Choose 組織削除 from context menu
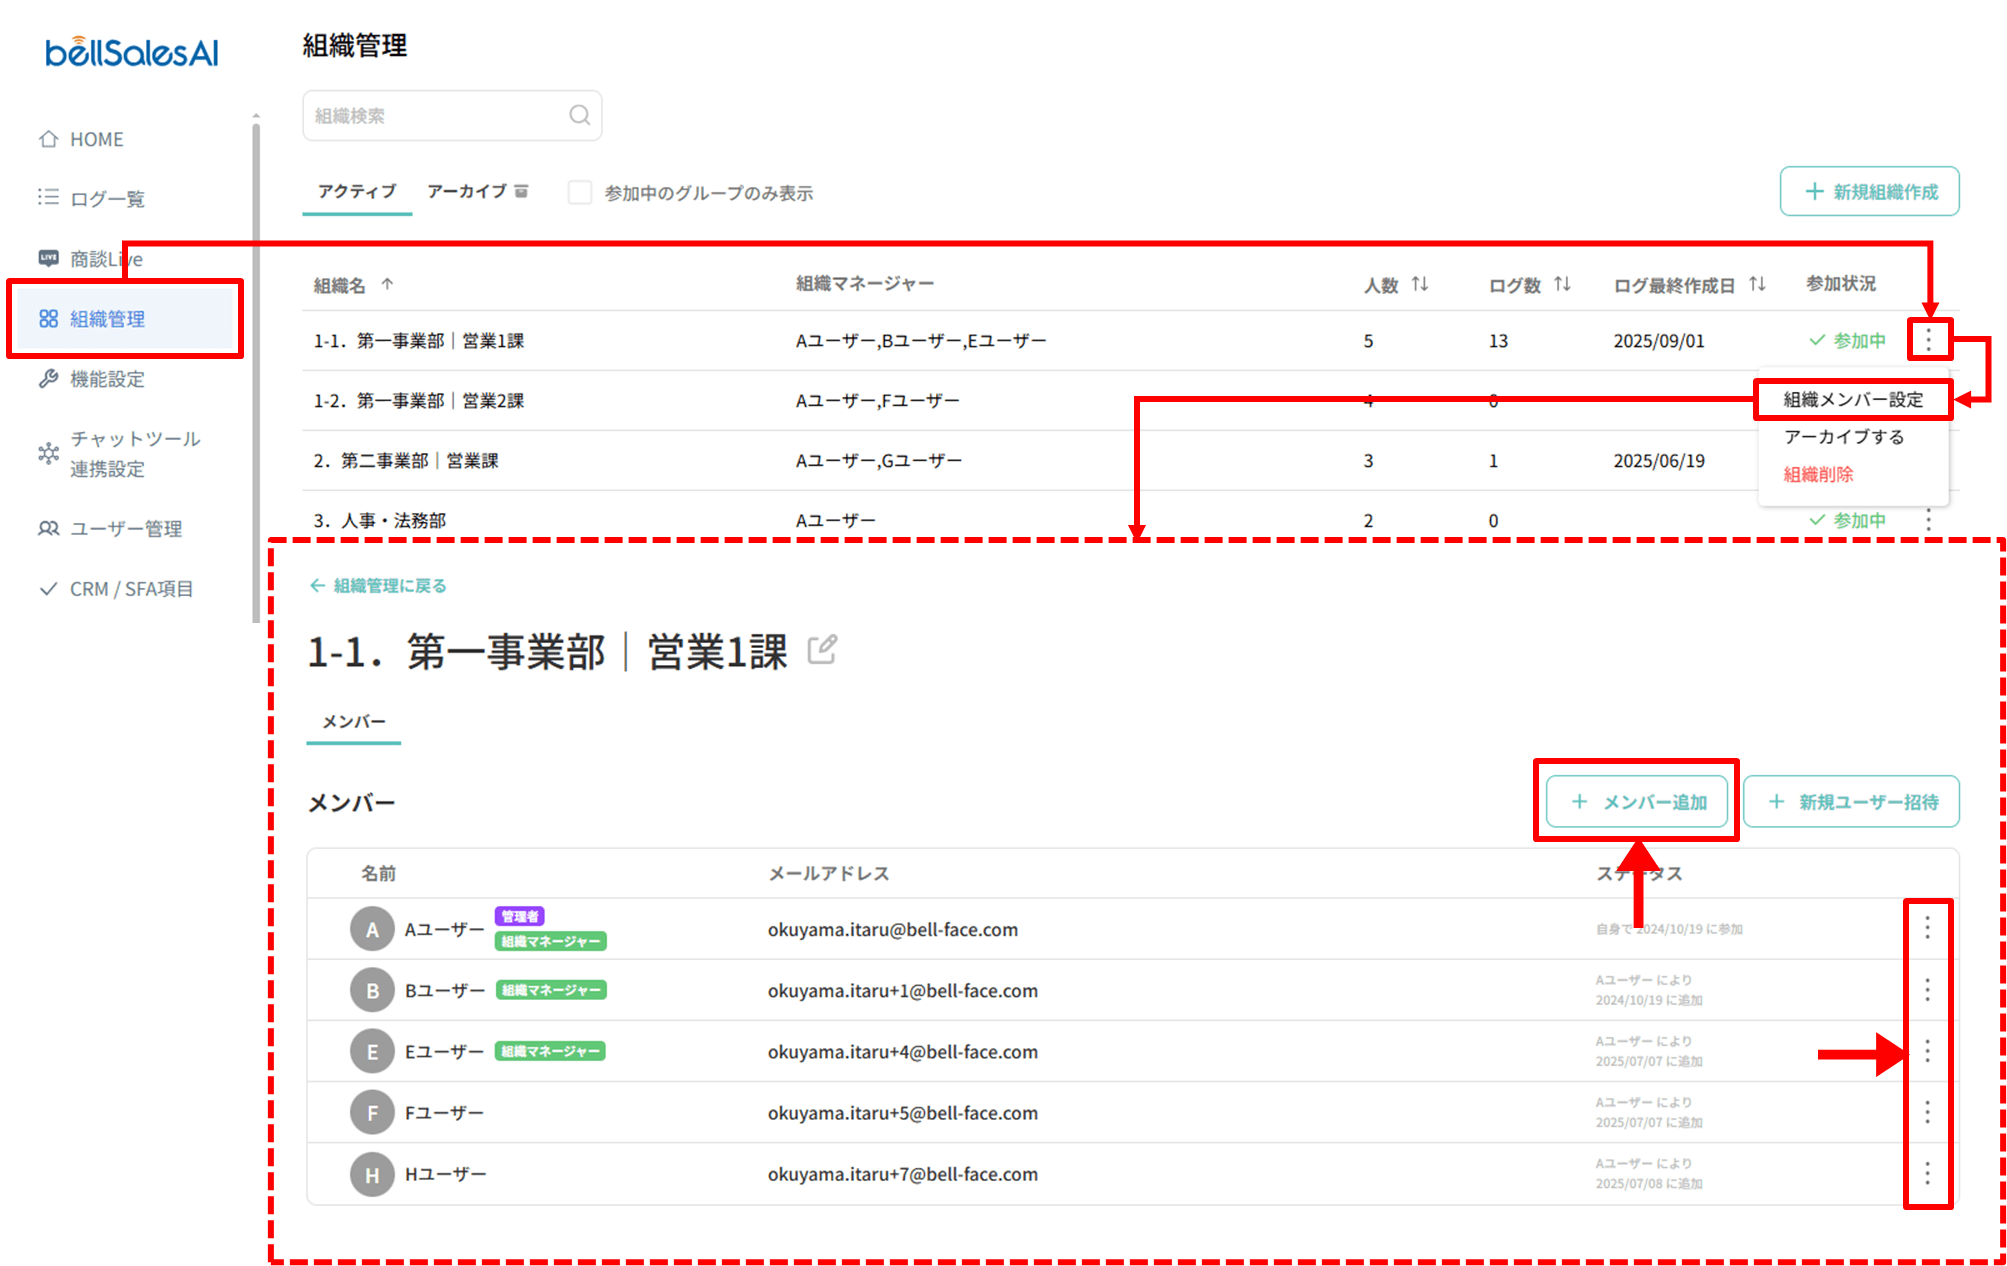 point(1818,474)
